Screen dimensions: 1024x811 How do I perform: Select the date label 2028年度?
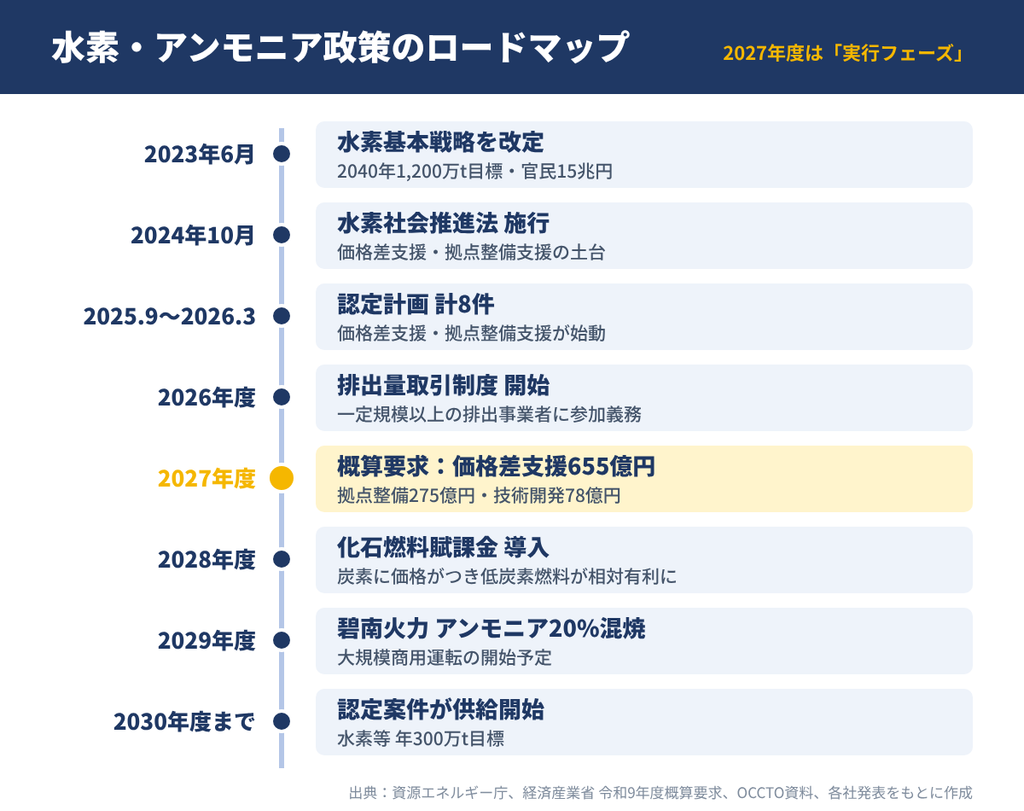206,560
